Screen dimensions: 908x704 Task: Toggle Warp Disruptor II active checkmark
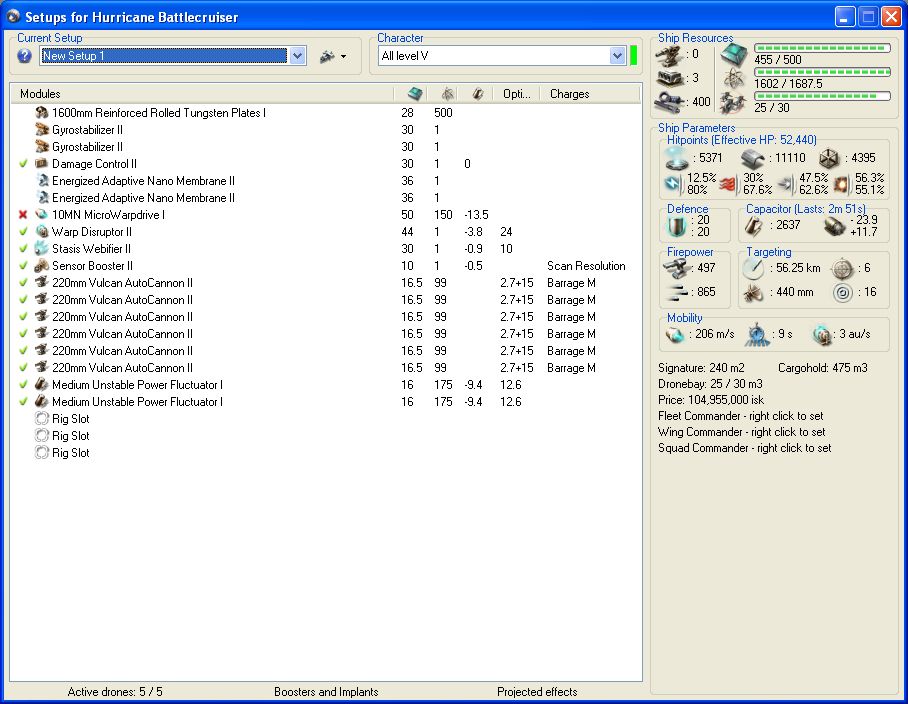click(23, 232)
